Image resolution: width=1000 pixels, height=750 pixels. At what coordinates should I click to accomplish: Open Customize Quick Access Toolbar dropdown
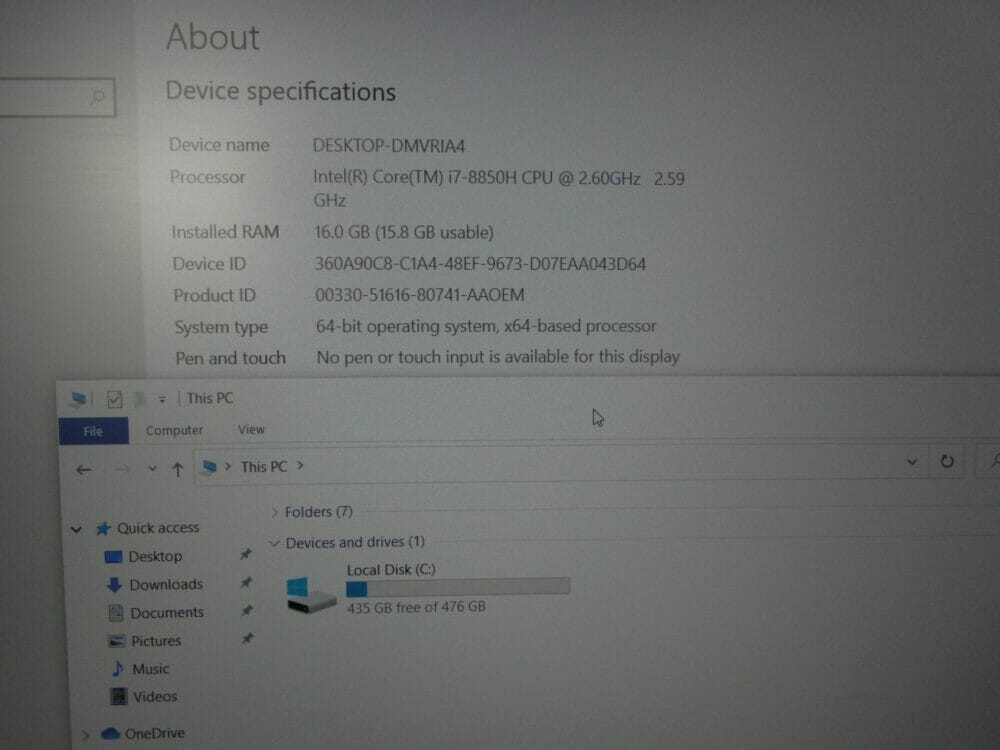(162, 399)
